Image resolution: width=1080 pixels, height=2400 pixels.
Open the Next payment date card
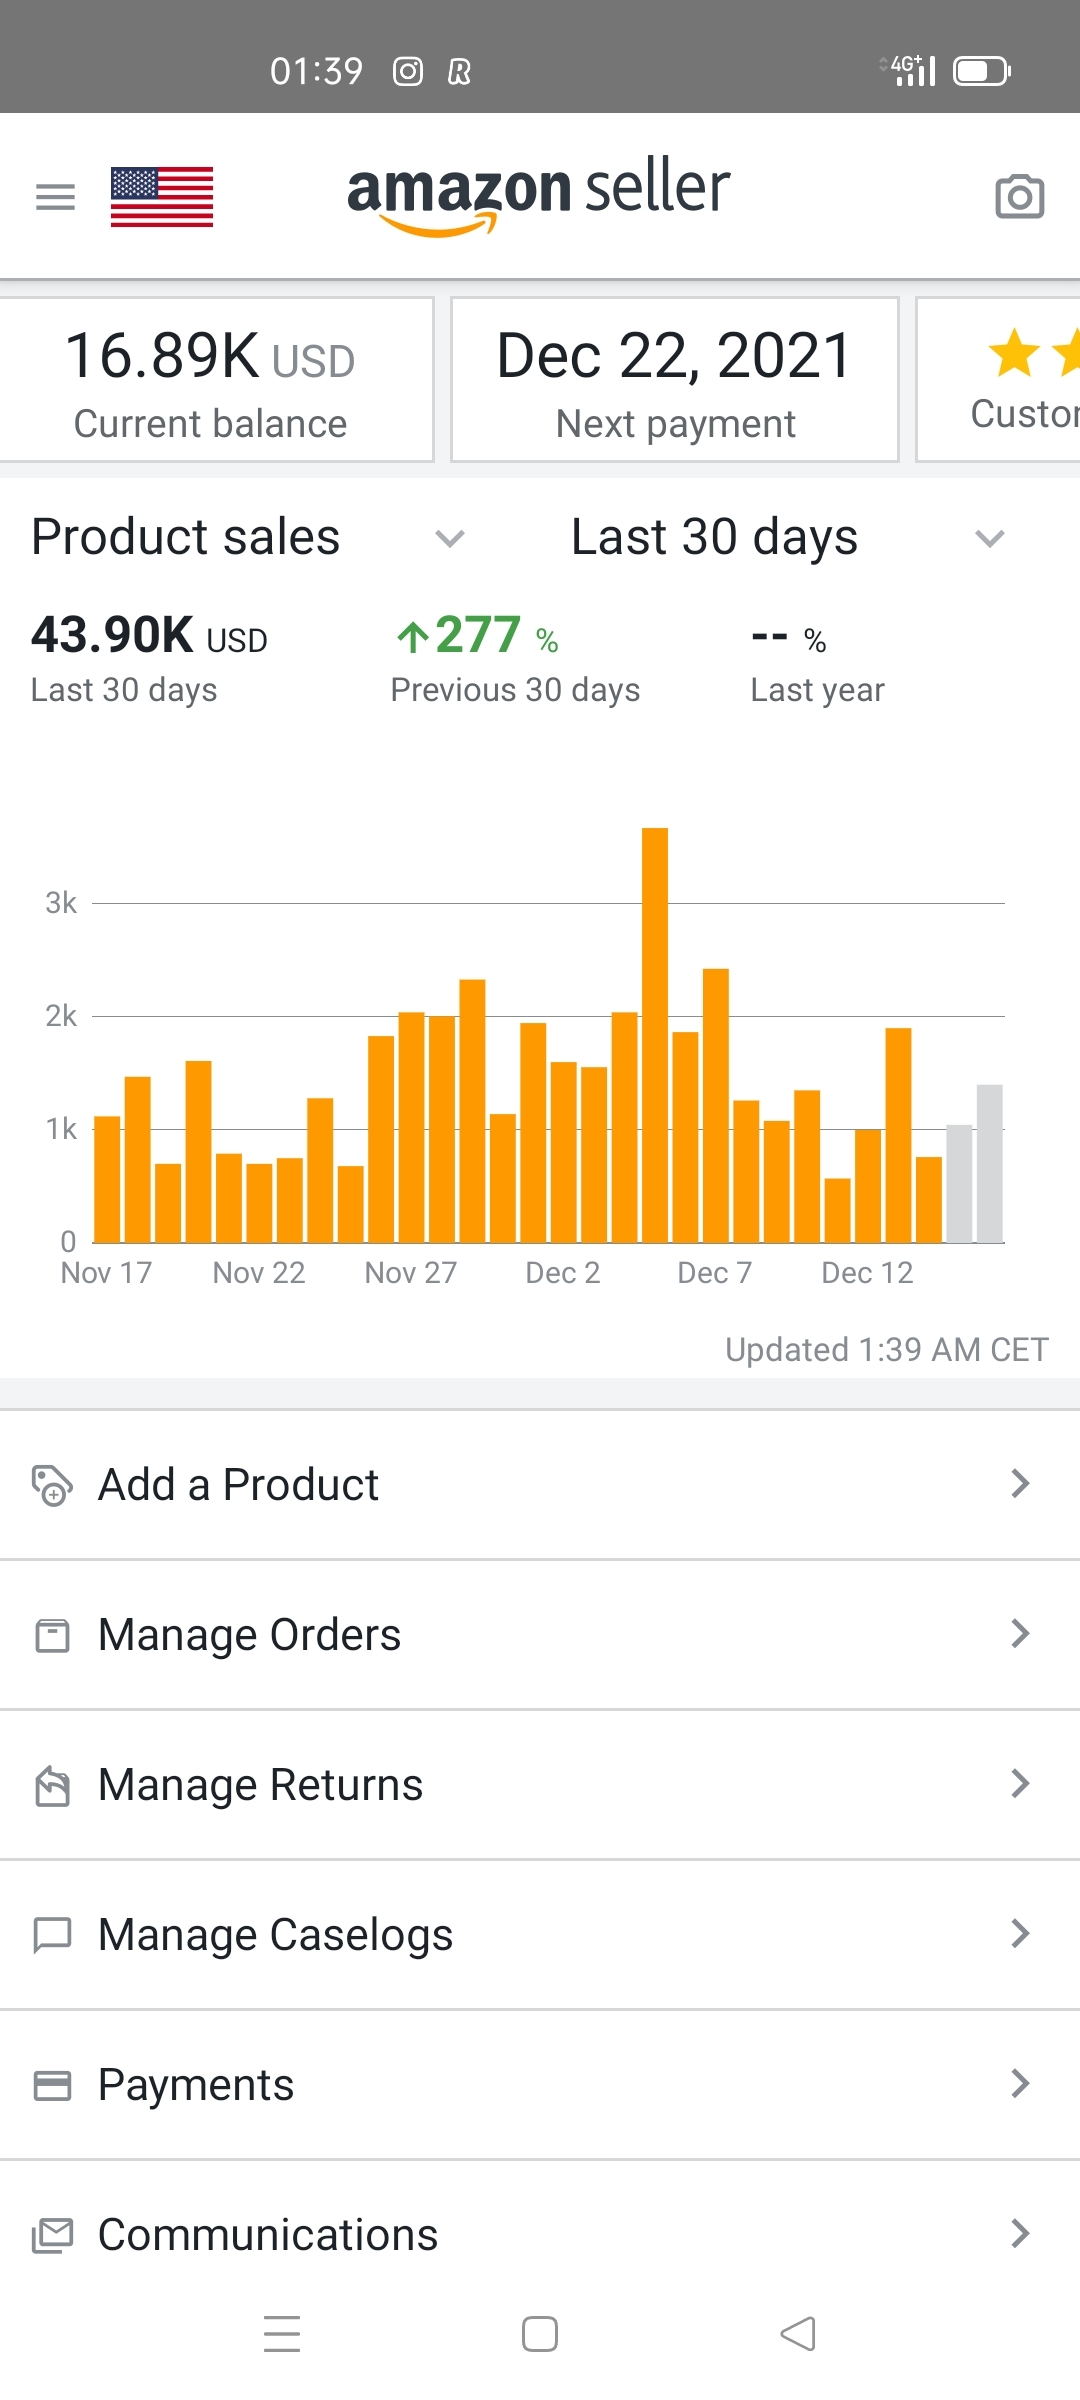pos(675,380)
